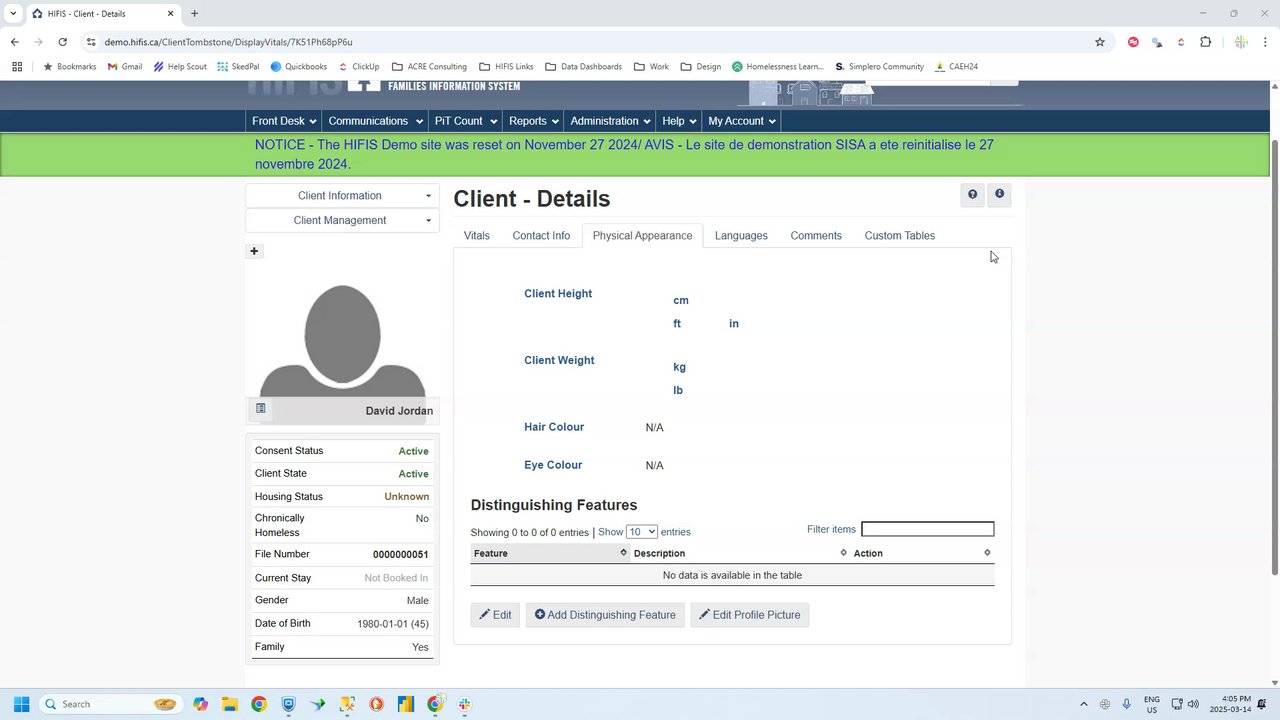The height and width of the screenshot is (720, 1280).
Task: Click the Filter items input field
Action: 928,529
